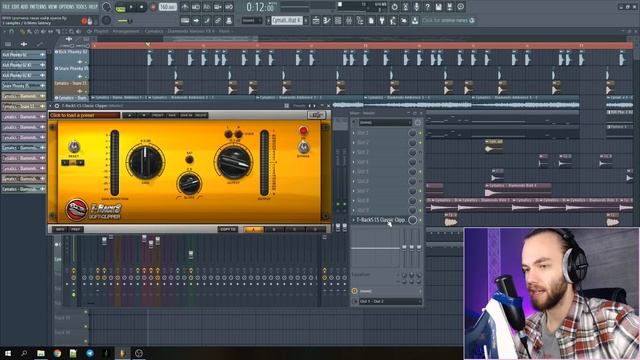This screenshot has width=640, height=360.
Task: Open the PATTERNS menu
Action: (38, 7)
